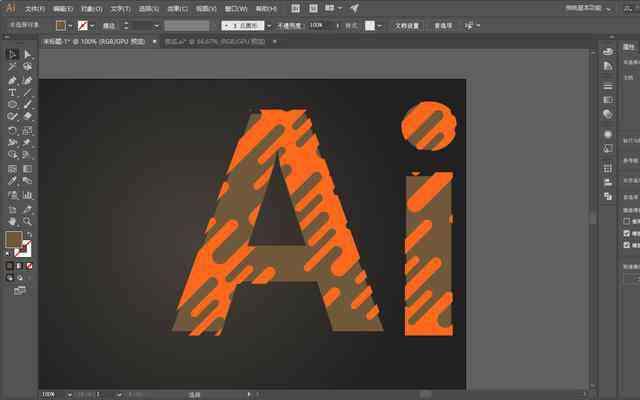Select the Direct Selection tool
The height and width of the screenshot is (400, 640).
click(27, 54)
